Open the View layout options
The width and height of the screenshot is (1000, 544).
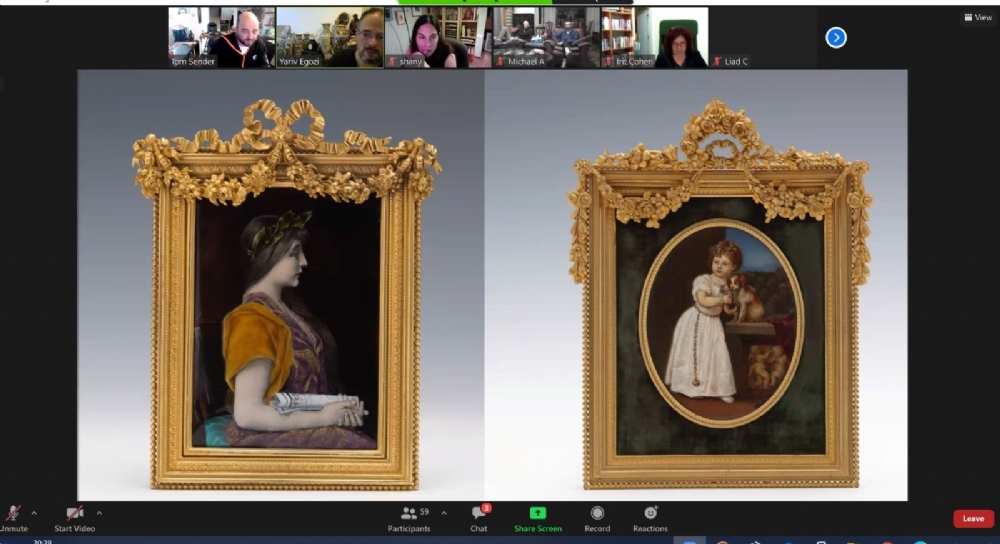coord(978,17)
